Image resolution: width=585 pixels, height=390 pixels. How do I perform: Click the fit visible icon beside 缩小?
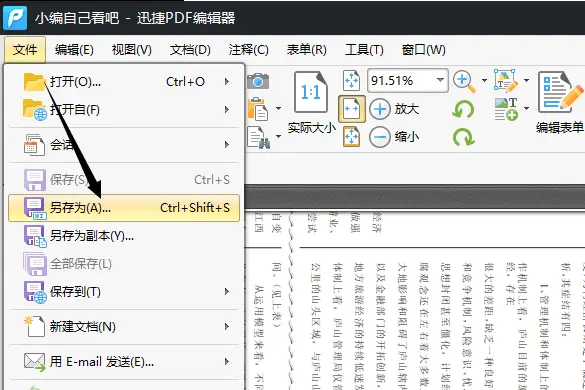point(351,137)
